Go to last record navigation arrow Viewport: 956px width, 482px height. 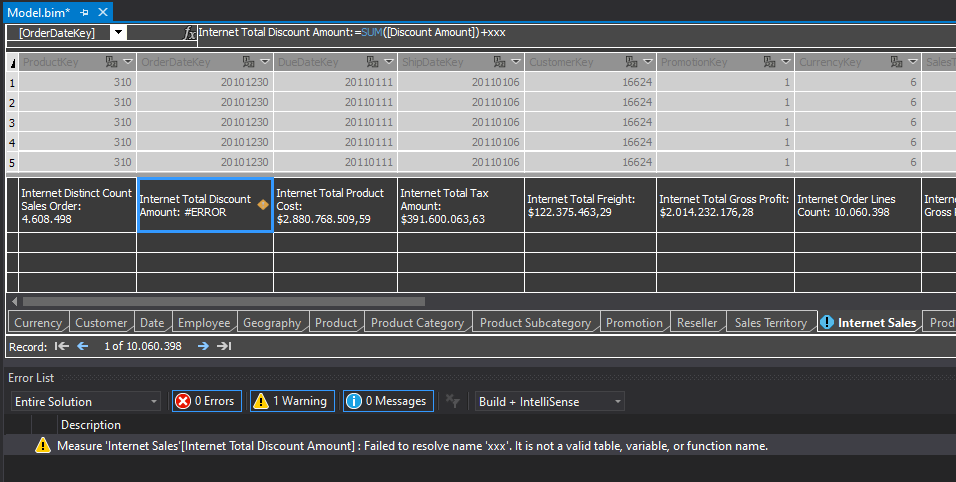(224, 346)
